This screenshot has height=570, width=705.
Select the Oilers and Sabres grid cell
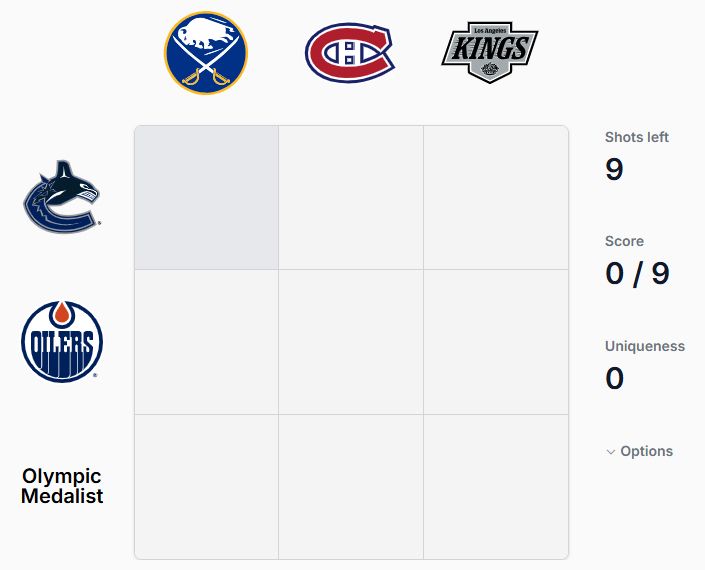pos(206,342)
